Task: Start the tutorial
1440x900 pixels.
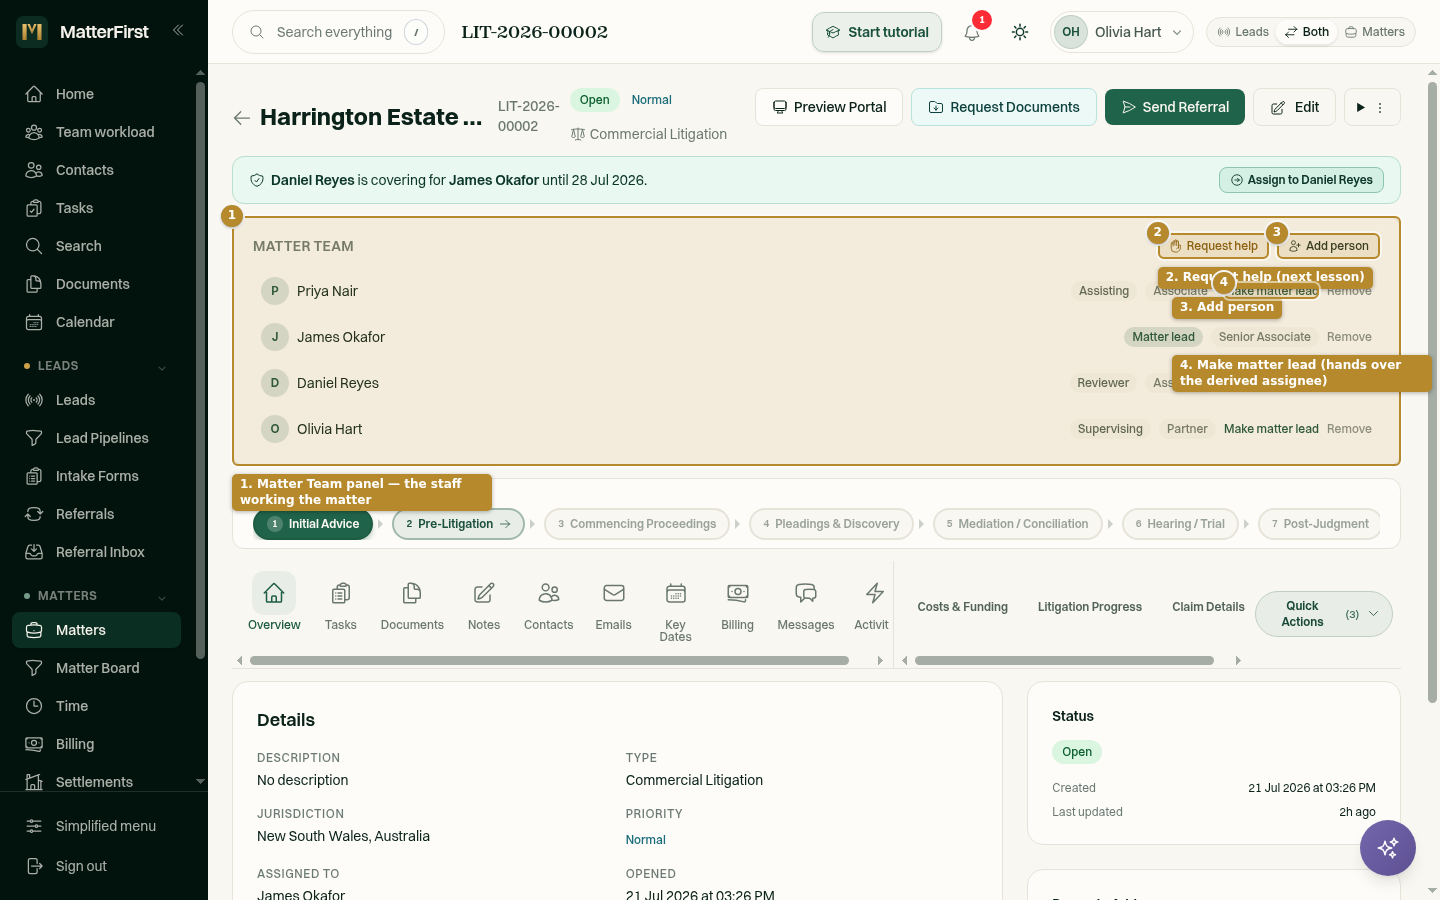Action: pos(877,32)
